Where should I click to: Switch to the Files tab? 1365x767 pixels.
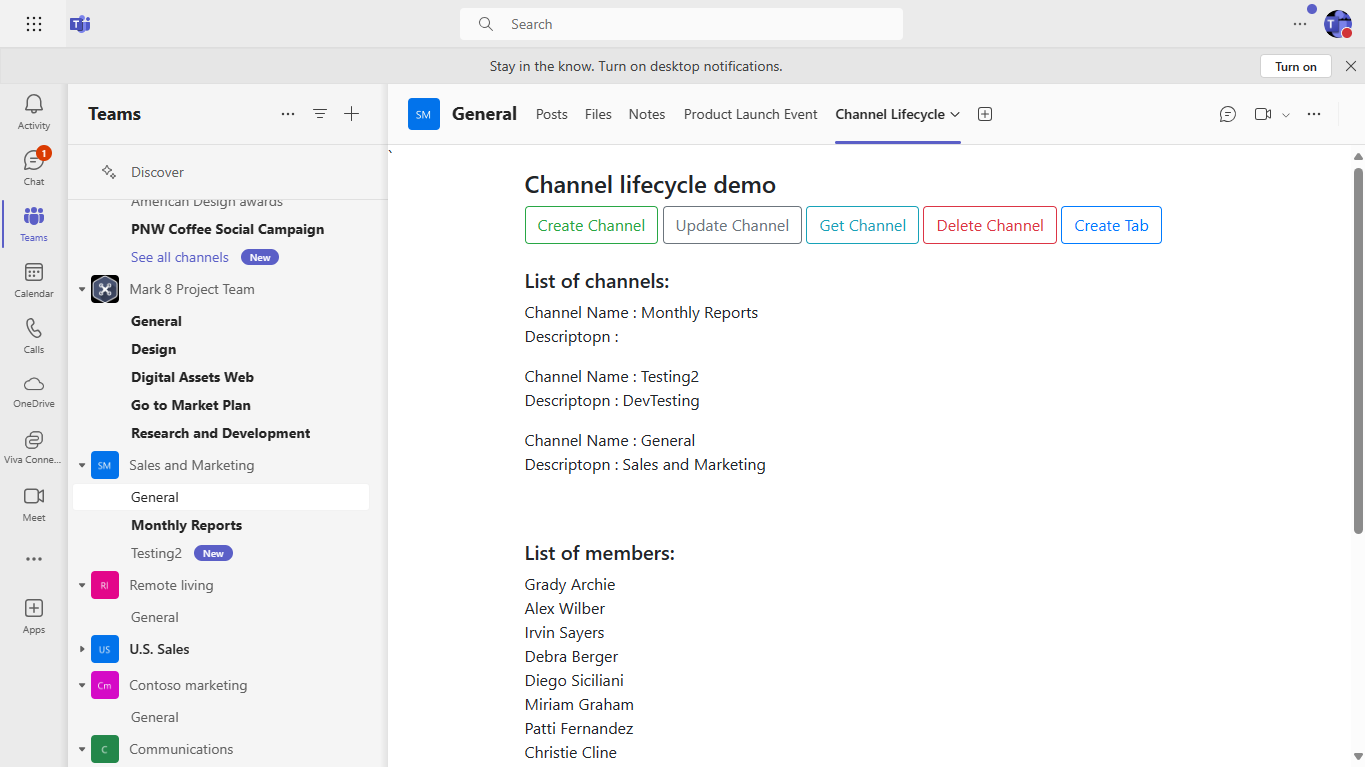coord(598,114)
